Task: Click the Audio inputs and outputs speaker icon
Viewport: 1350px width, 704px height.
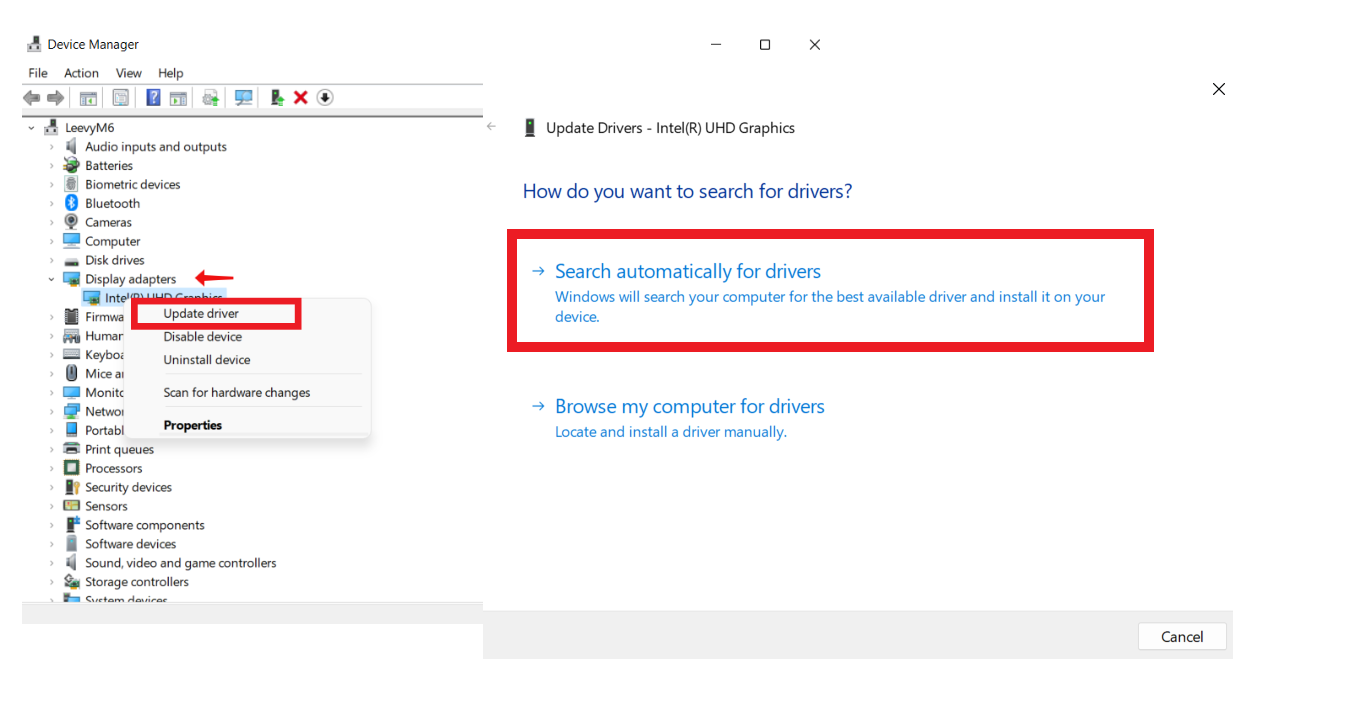Action: [71, 146]
